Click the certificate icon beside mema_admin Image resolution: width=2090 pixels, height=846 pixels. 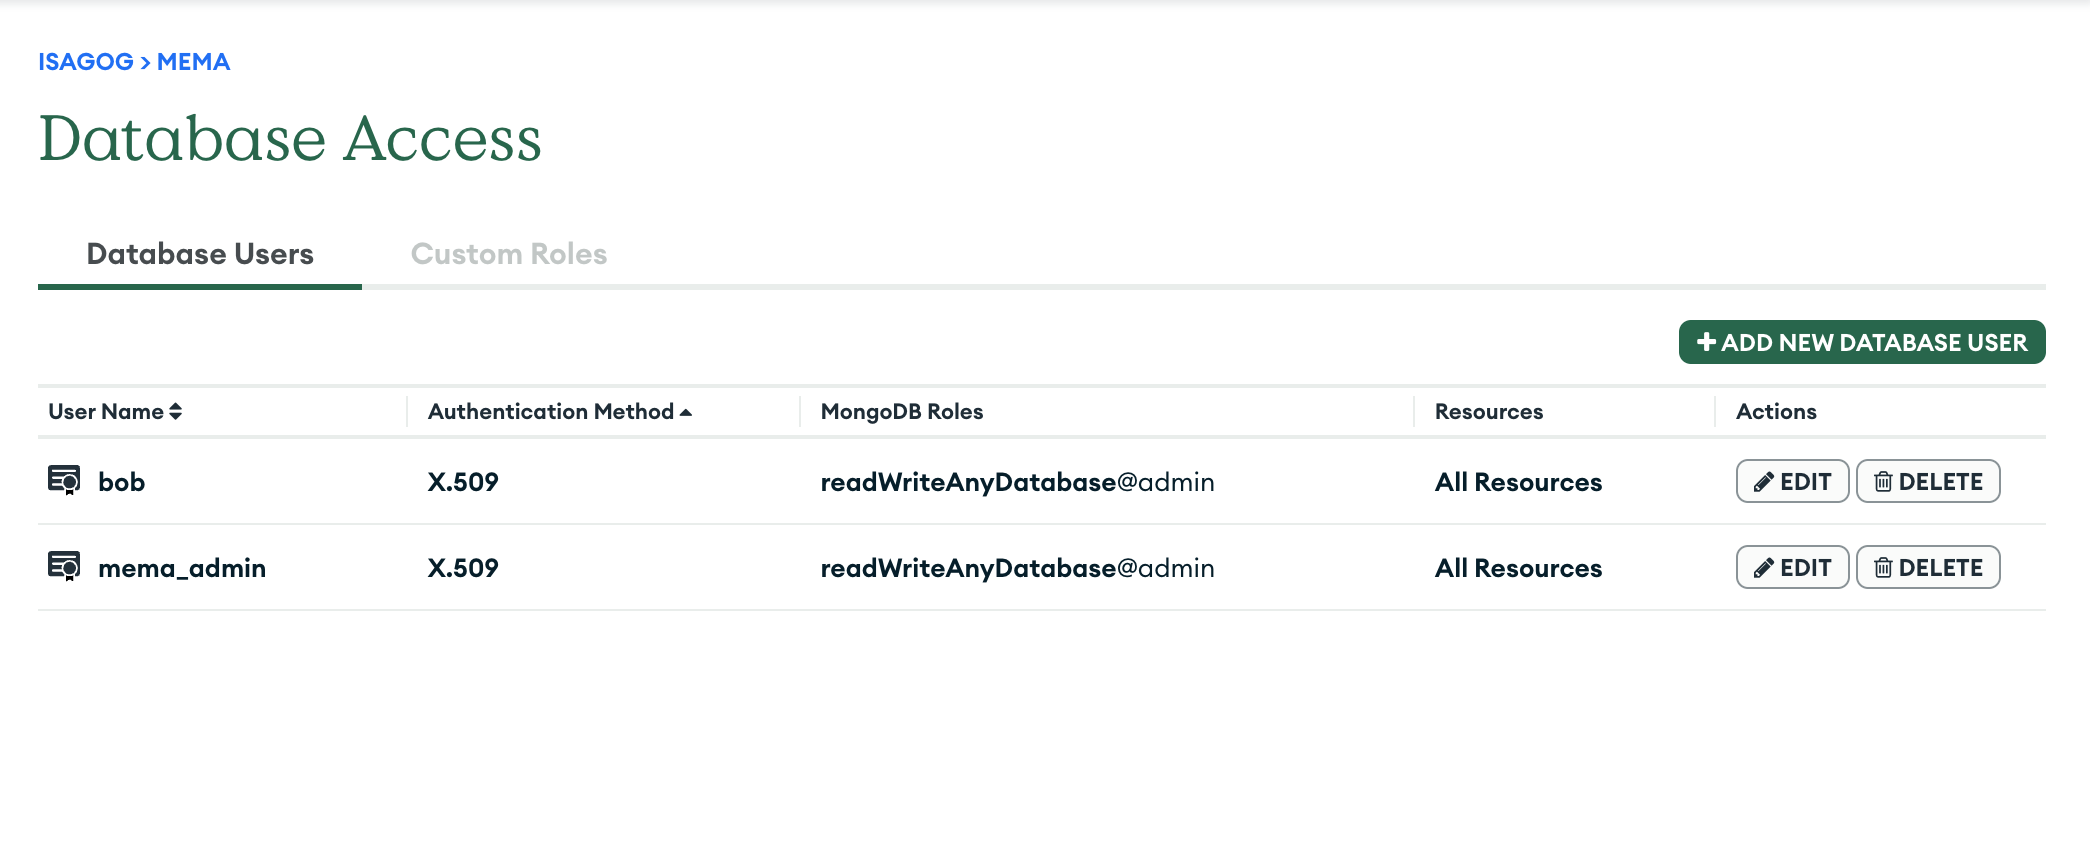[64, 566]
